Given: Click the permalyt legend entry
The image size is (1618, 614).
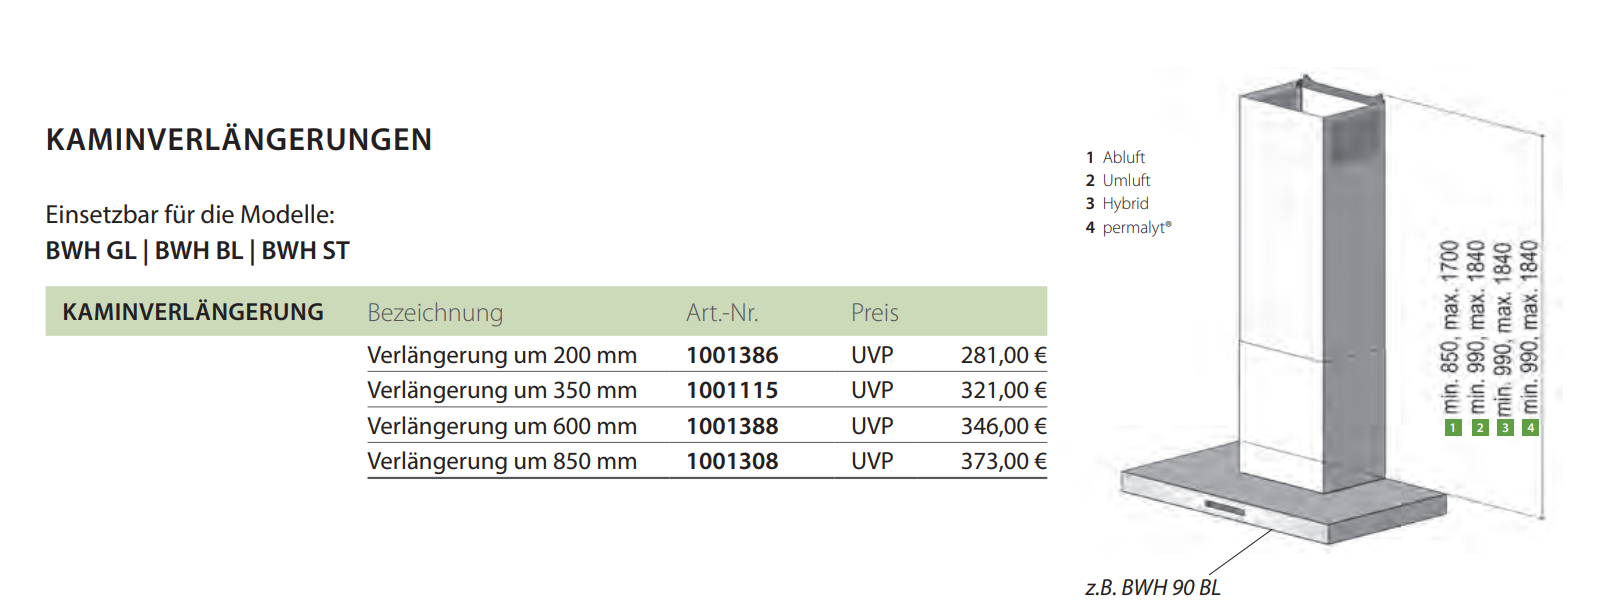Looking at the screenshot, I should coord(1136,228).
